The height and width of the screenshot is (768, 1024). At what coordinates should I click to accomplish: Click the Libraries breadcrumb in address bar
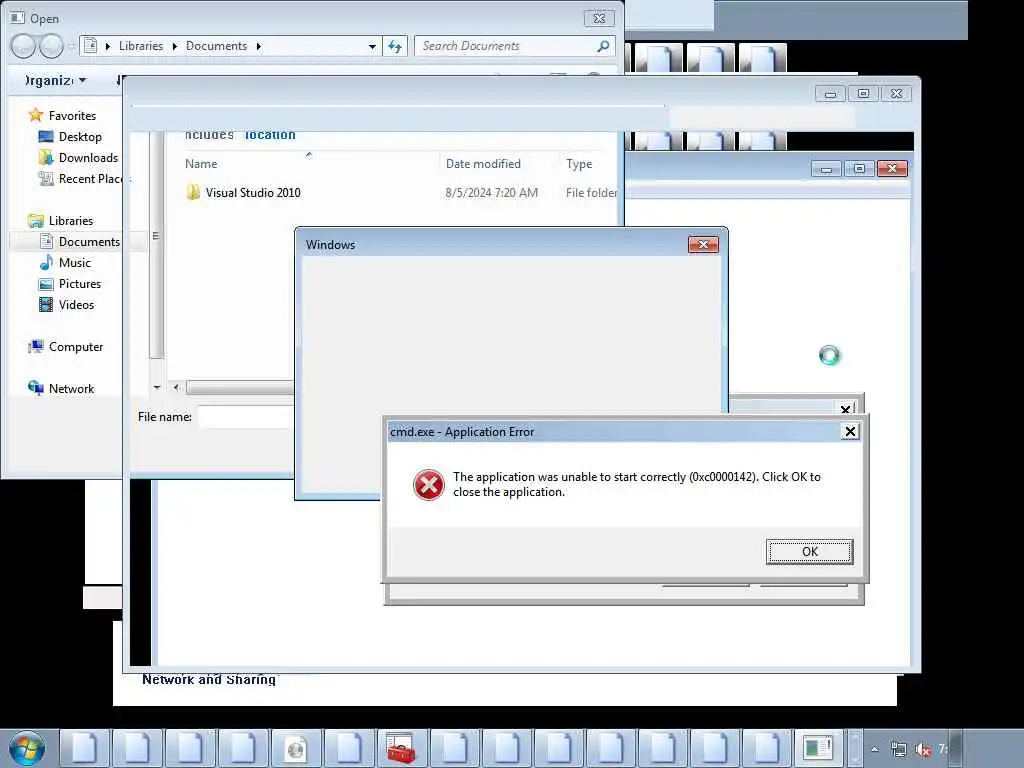[141, 46]
